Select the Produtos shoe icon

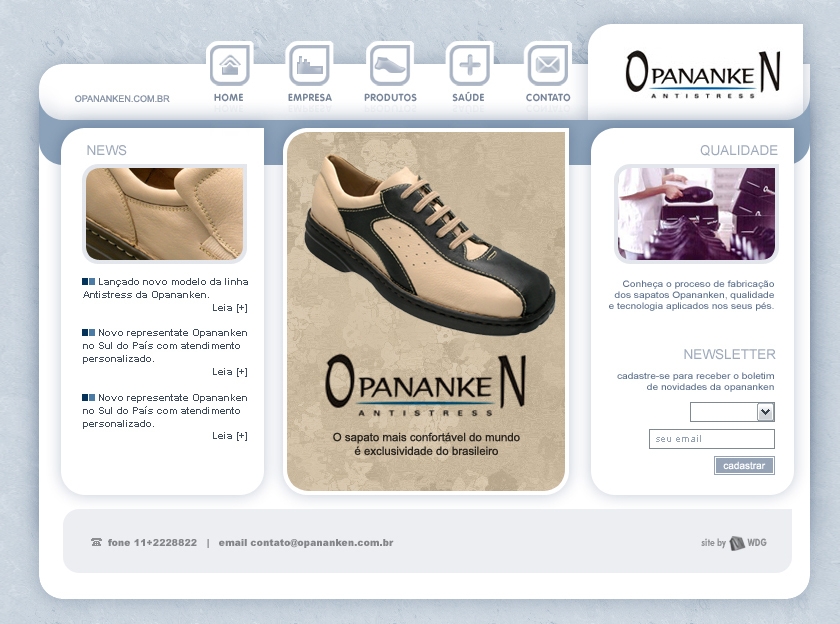(x=390, y=64)
